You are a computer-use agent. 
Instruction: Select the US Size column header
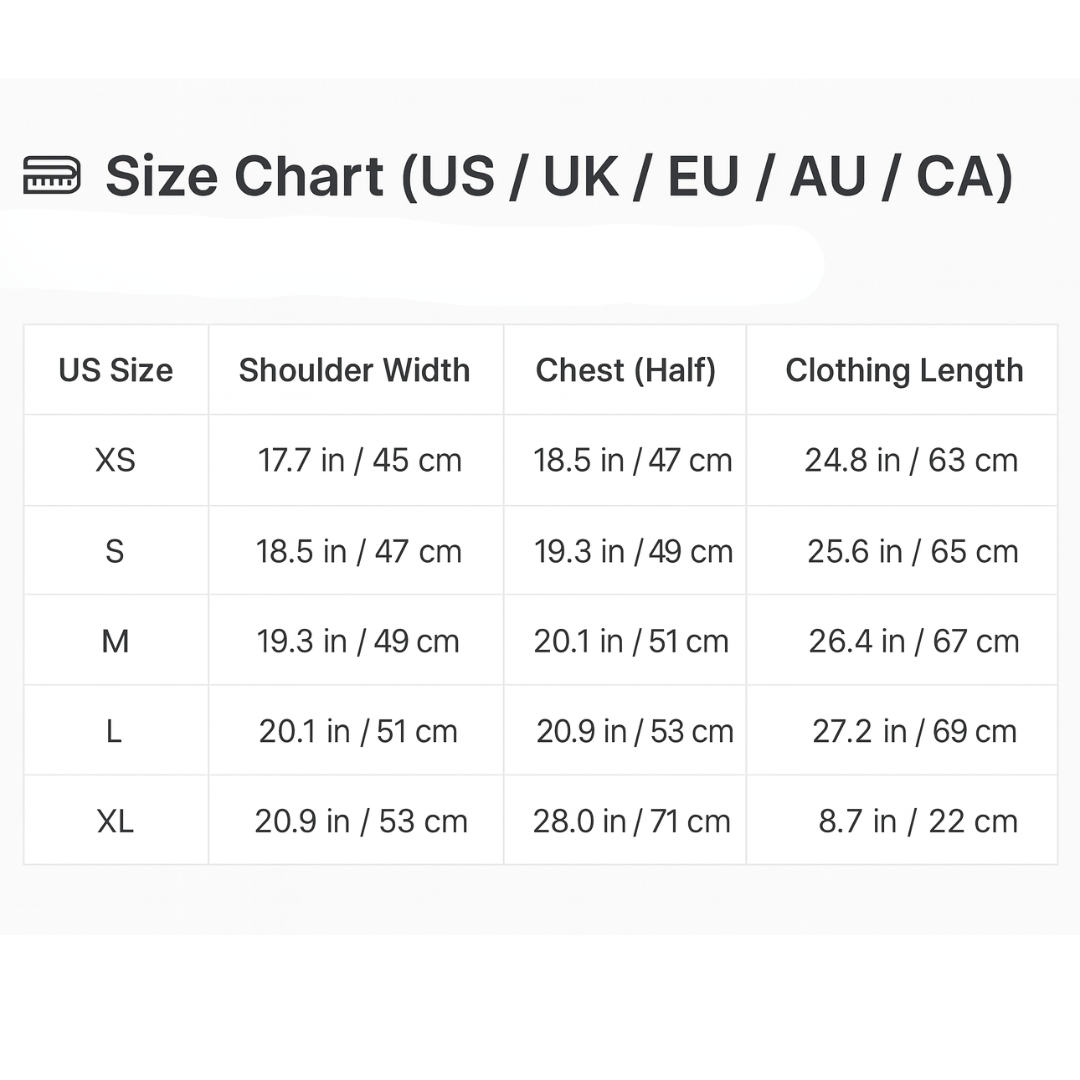(x=116, y=370)
